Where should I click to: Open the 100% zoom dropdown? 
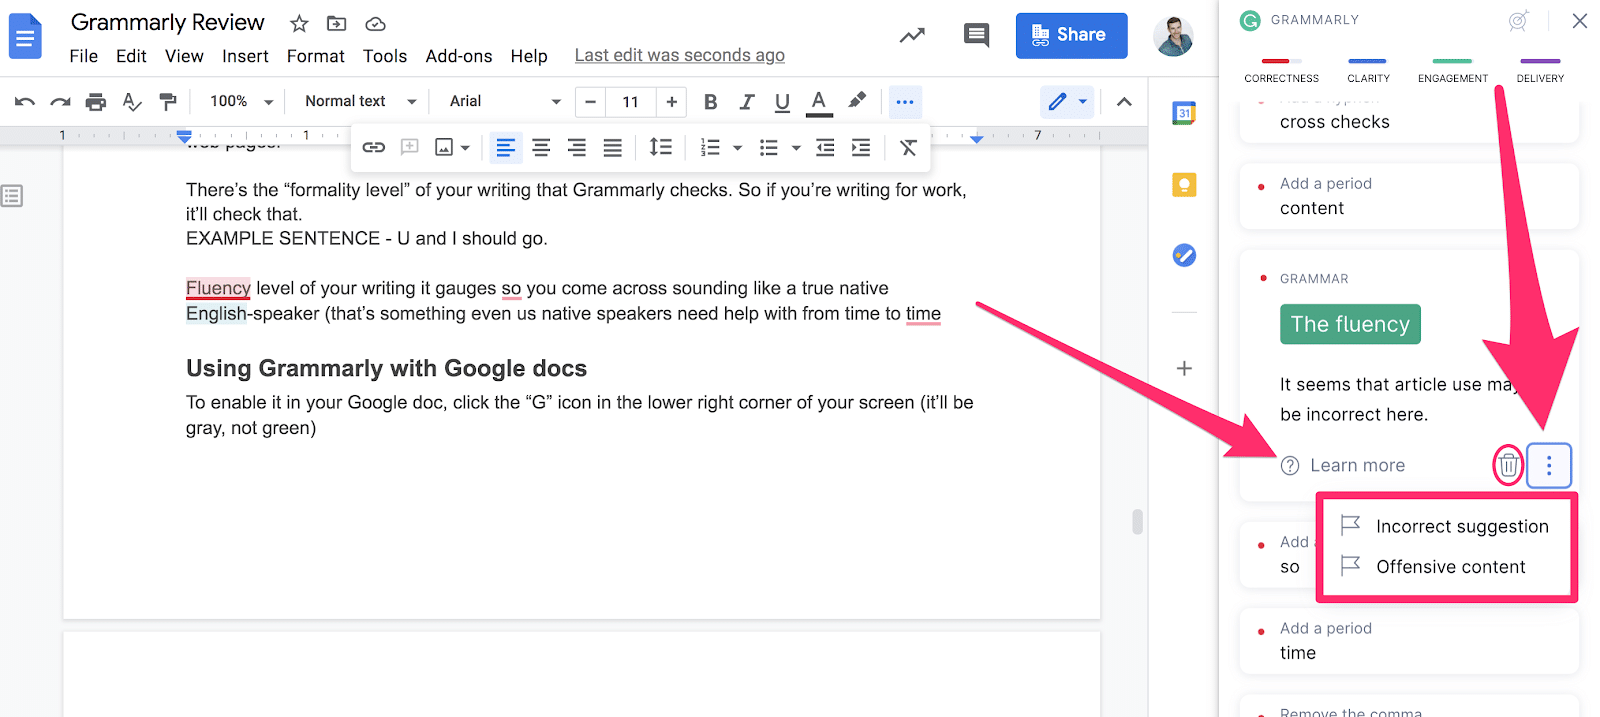(241, 101)
